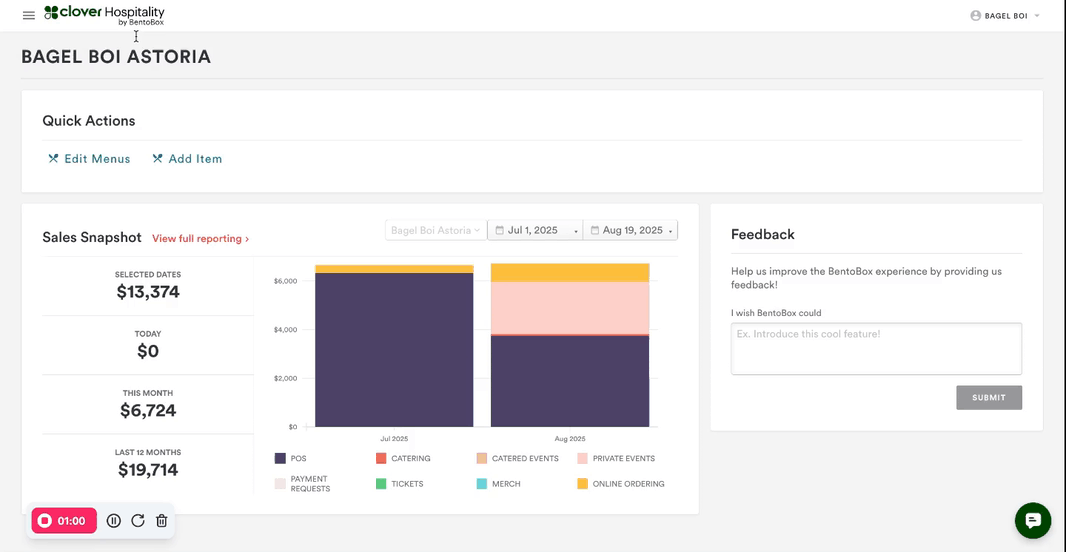This screenshot has height=552, width=1066.
Task: Toggle Merch legend swatch
Action: point(482,484)
